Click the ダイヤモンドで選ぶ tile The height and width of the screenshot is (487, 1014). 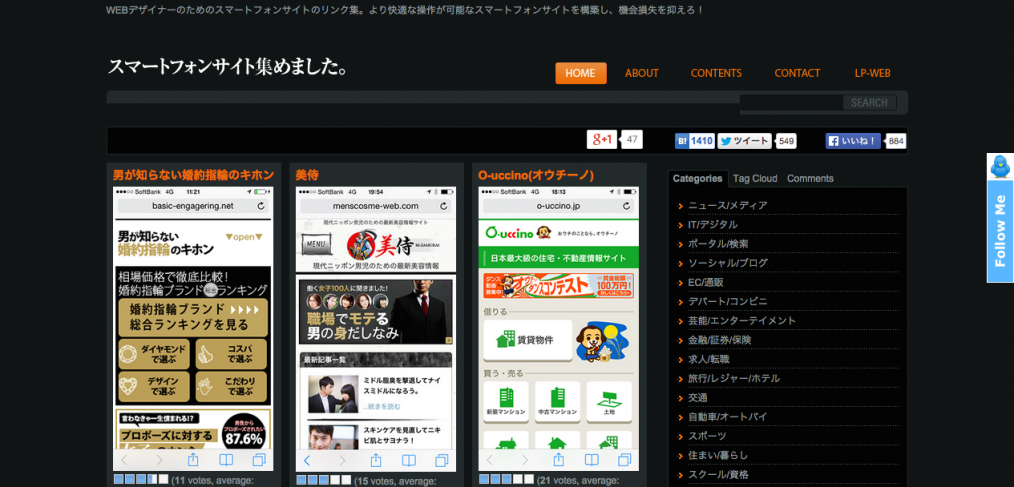[154, 353]
